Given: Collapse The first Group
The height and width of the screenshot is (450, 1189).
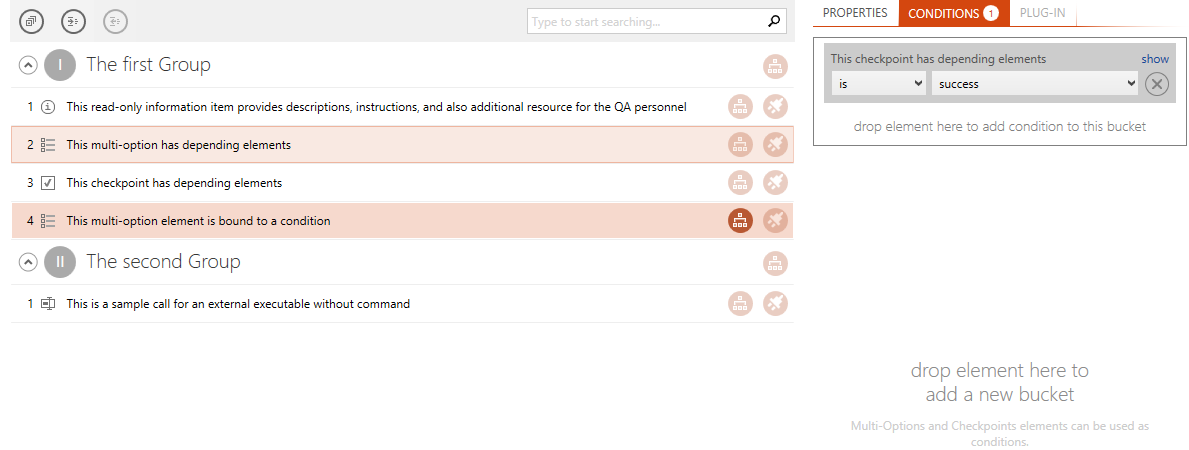Looking at the screenshot, I should point(27,65).
